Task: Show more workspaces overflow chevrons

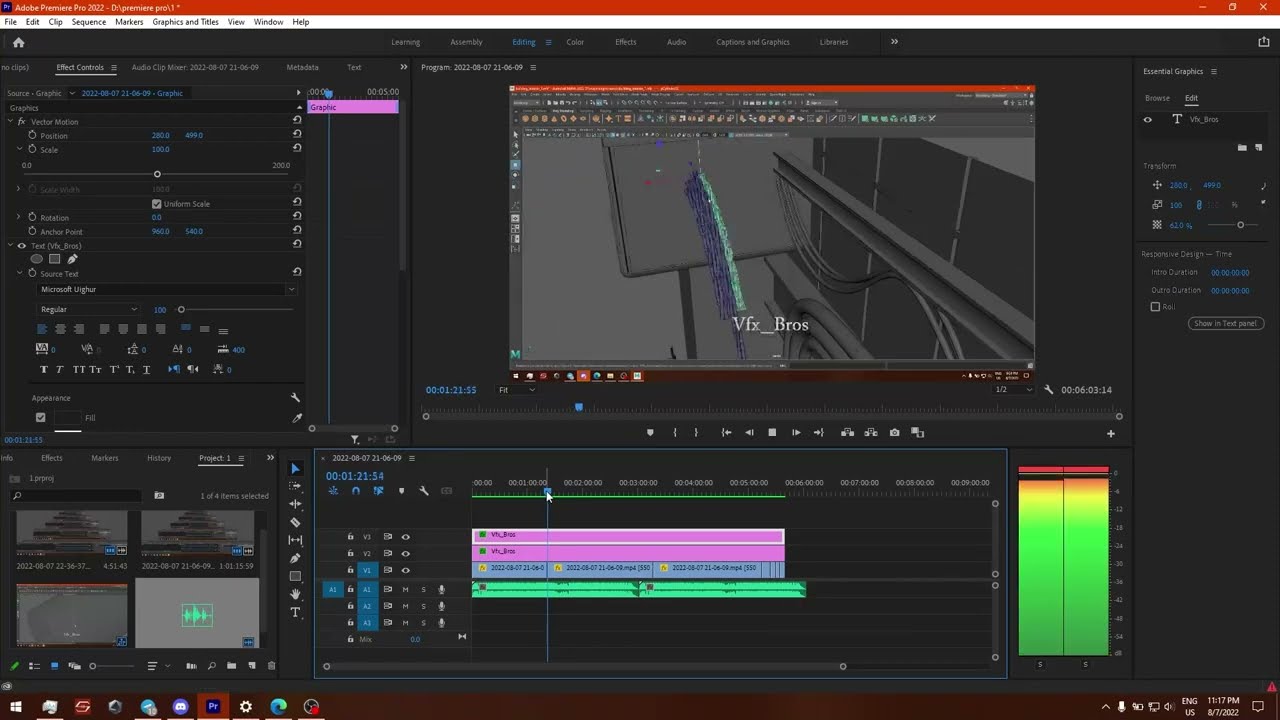Action: 894,42
